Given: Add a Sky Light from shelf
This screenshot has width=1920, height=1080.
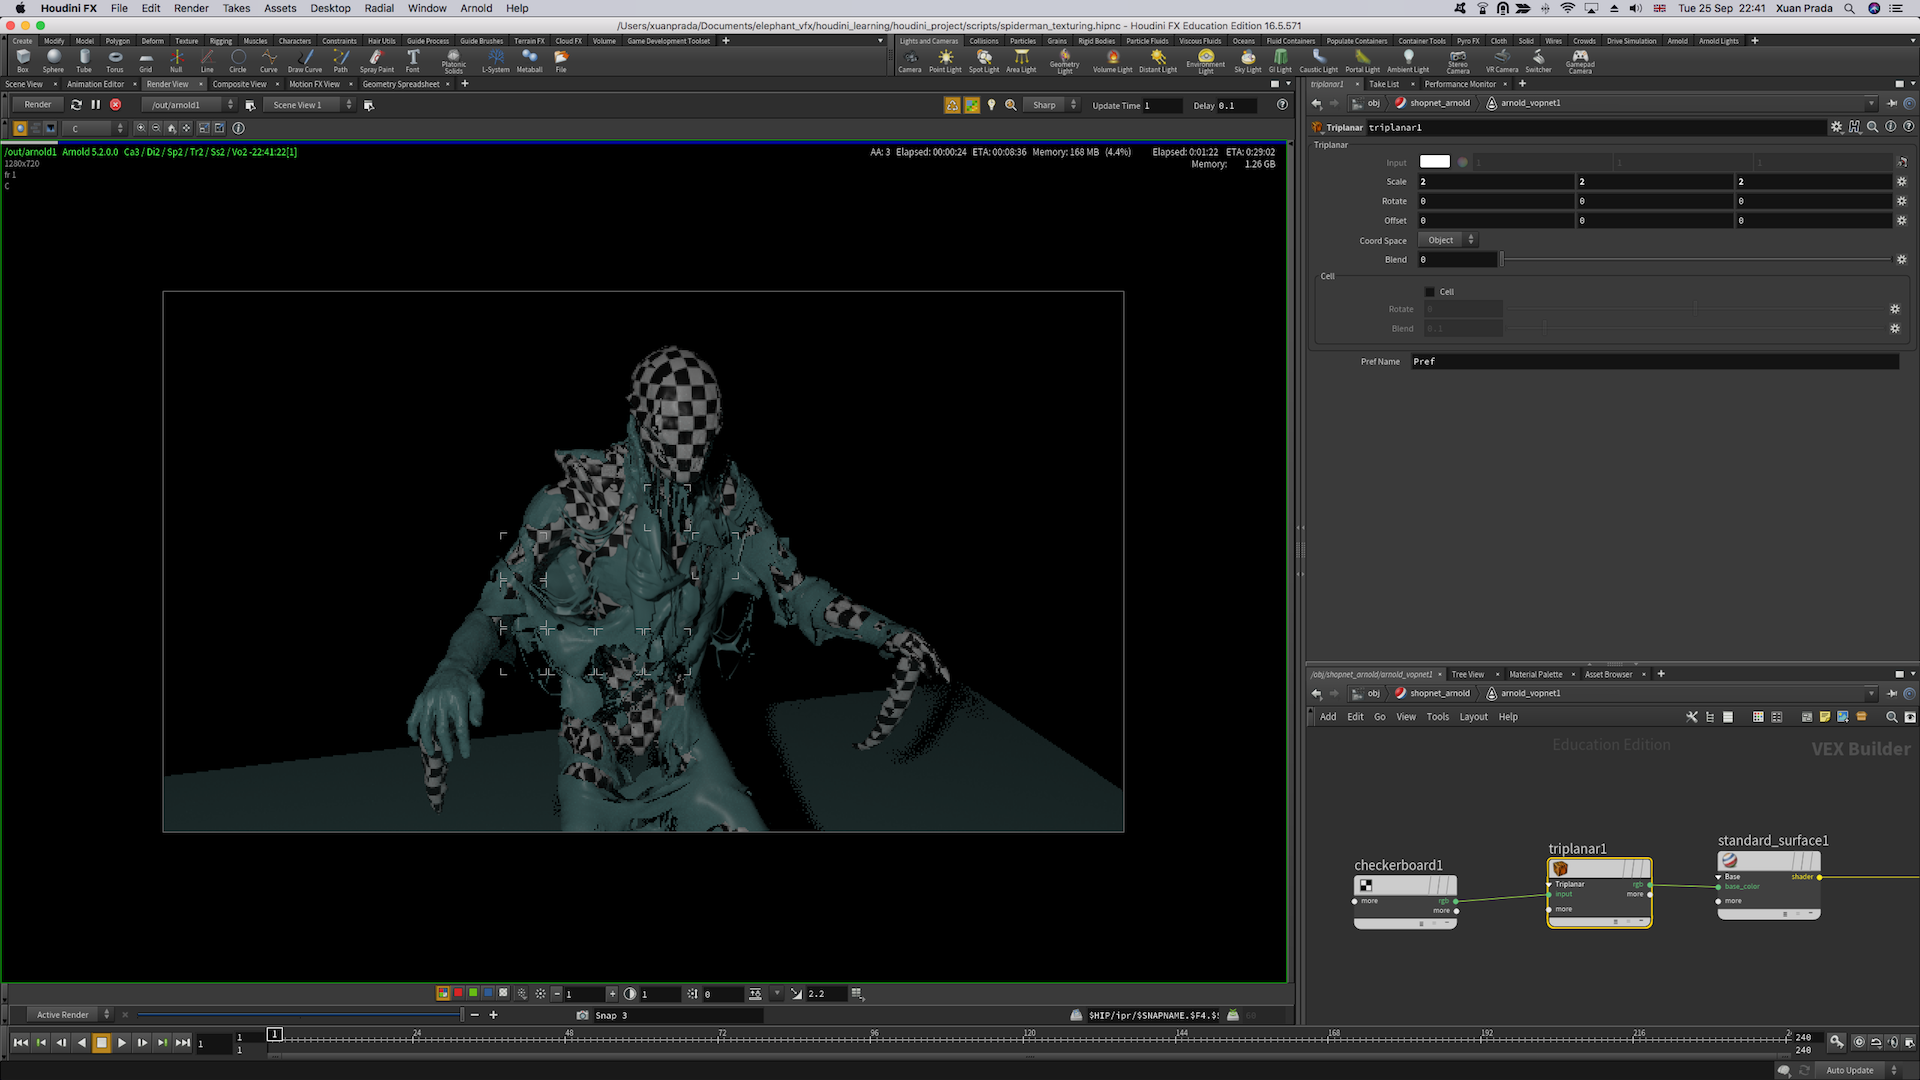Looking at the screenshot, I should (1248, 61).
